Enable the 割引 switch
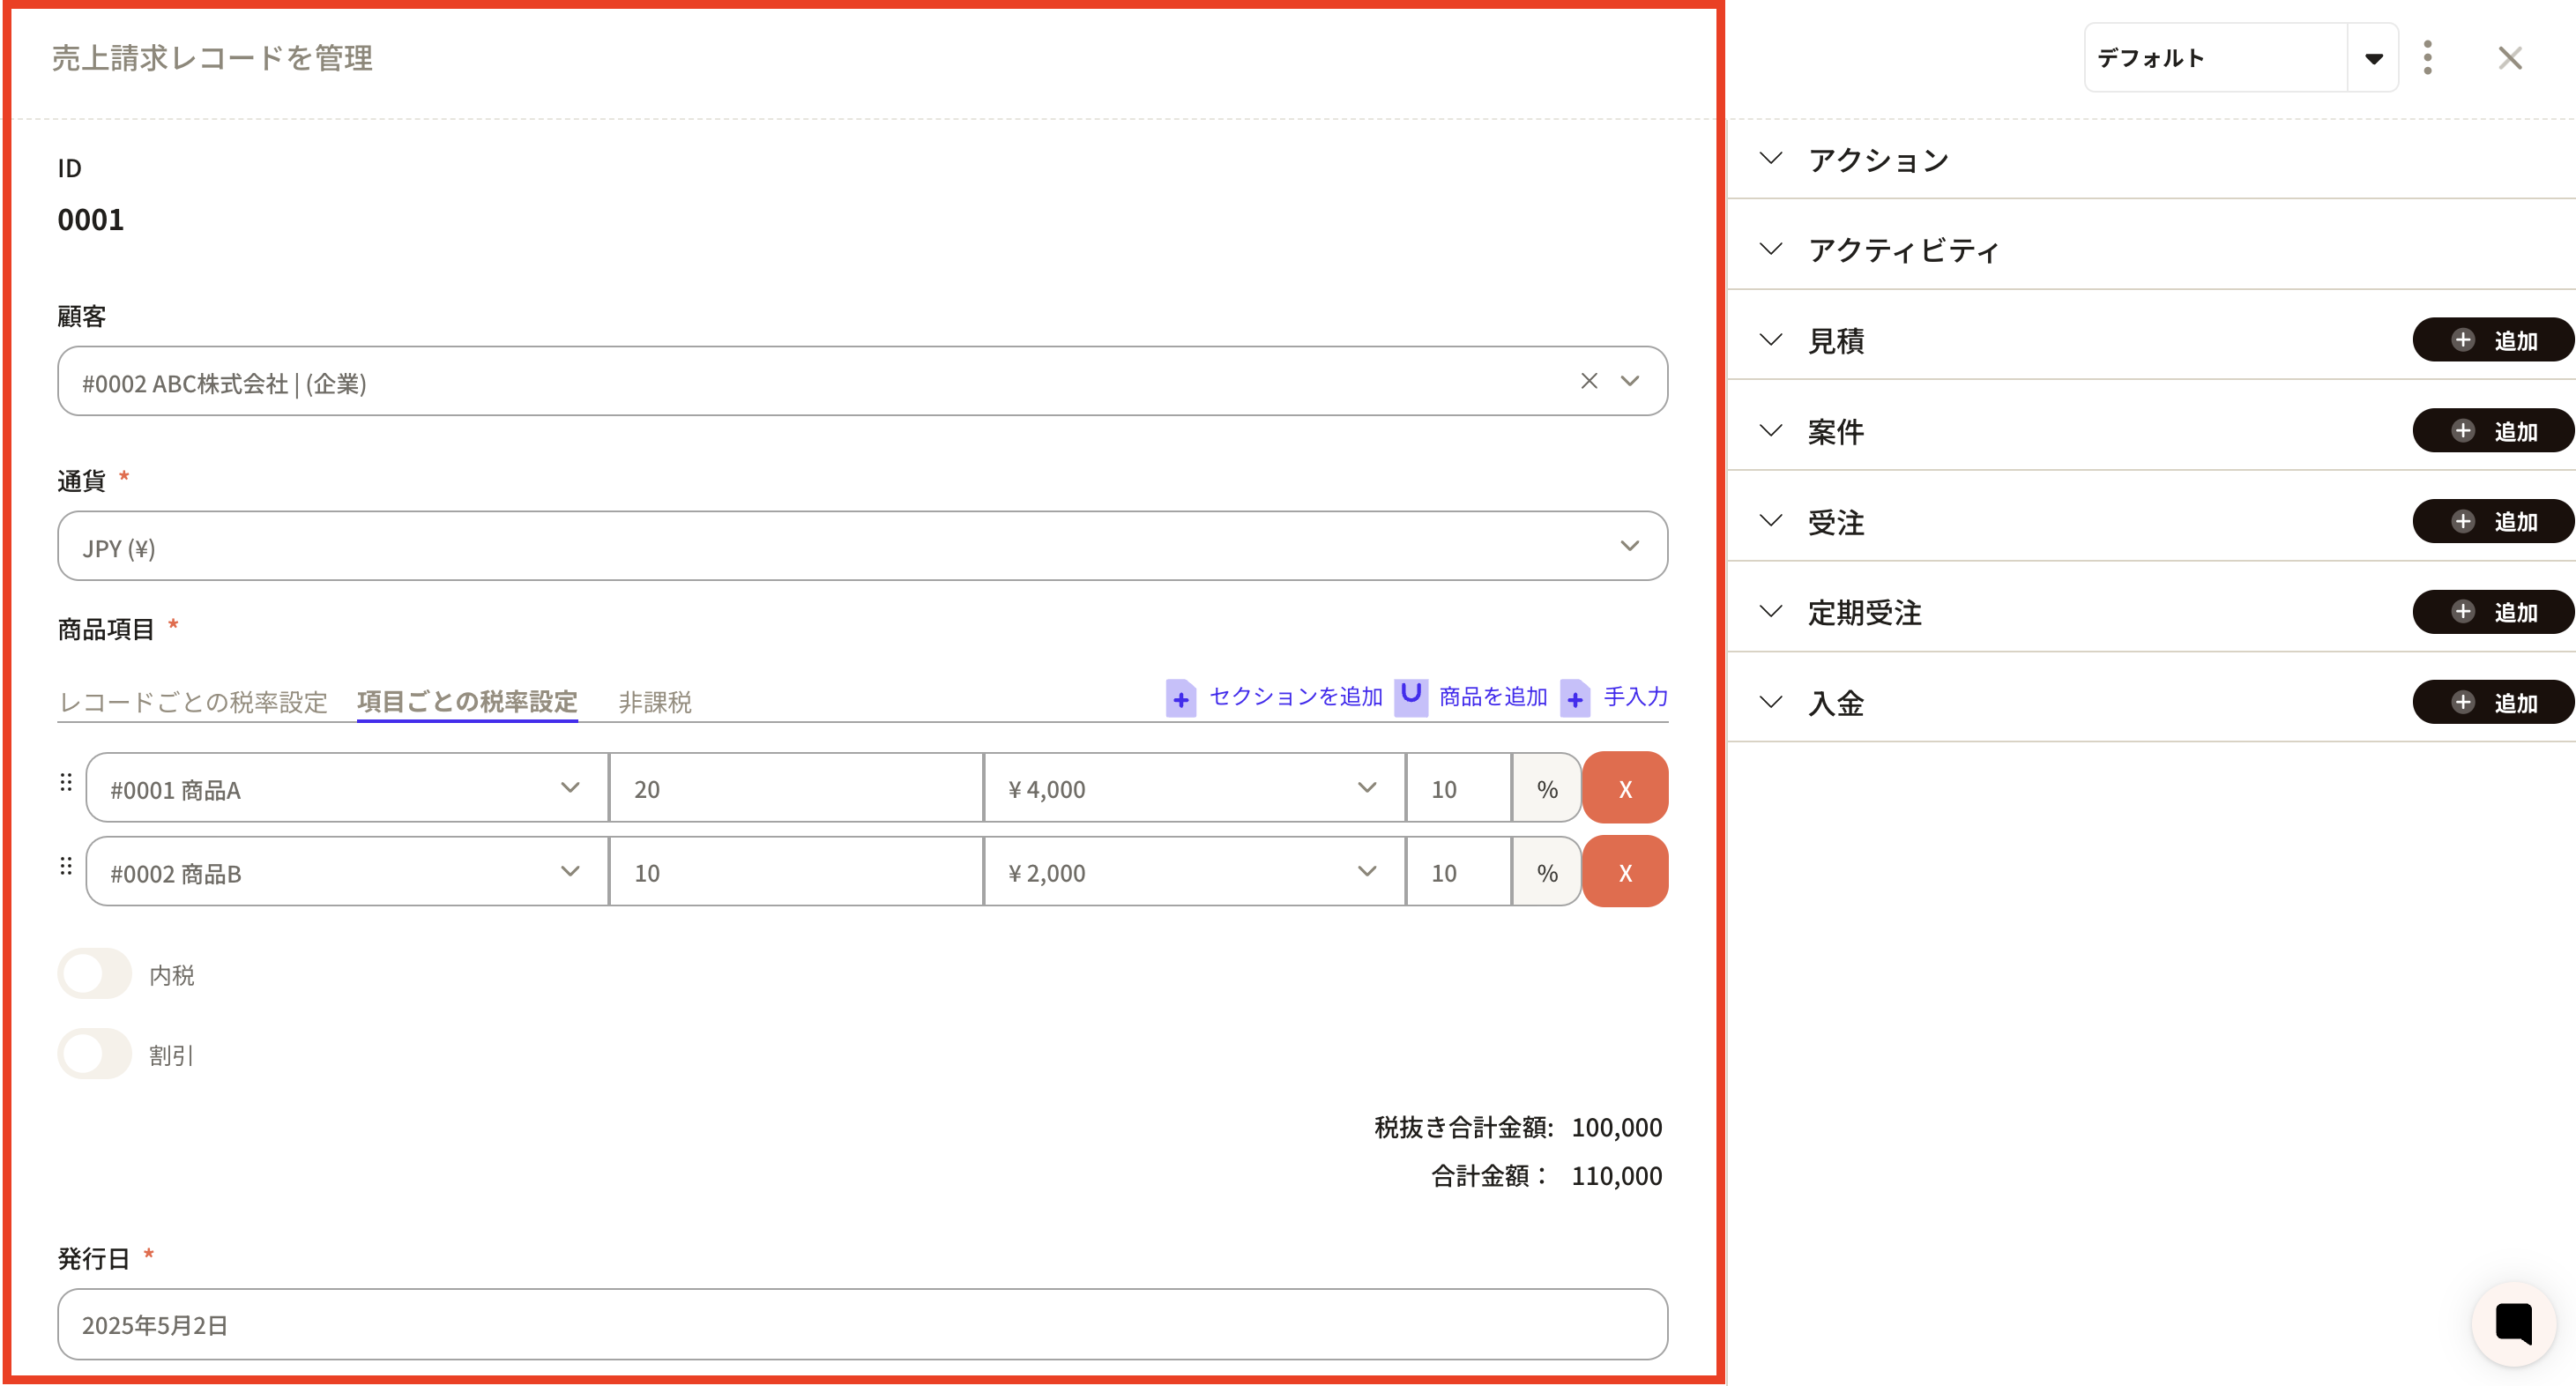Screen dimensions: 2576x1386 click(x=95, y=1054)
